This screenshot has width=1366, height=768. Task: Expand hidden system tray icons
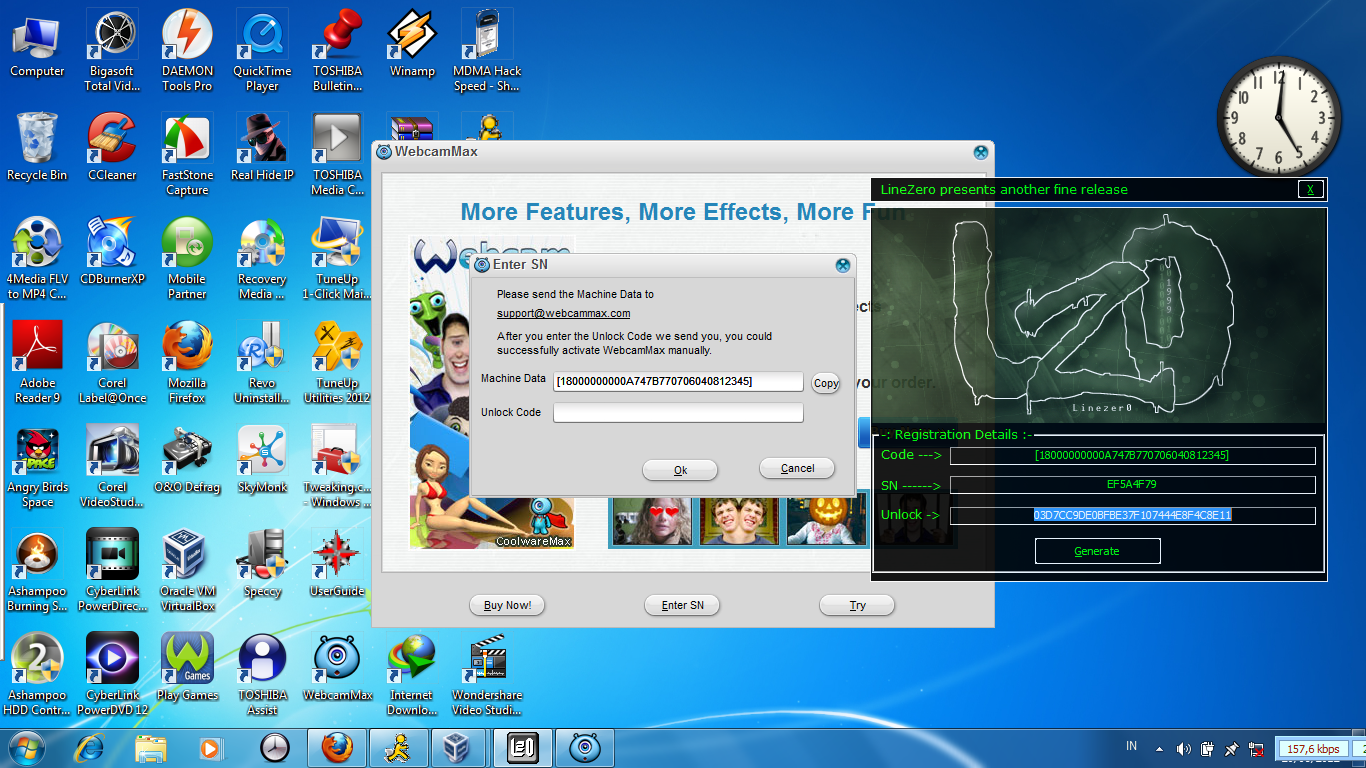point(1158,747)
